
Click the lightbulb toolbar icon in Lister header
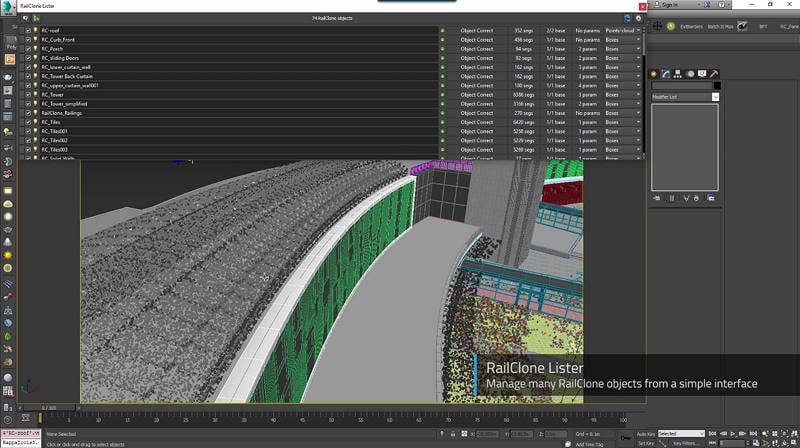(26, 18)
